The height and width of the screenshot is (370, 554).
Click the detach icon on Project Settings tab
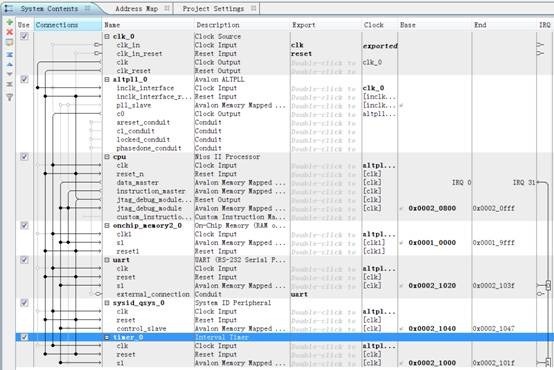click(x=253, y=8)
